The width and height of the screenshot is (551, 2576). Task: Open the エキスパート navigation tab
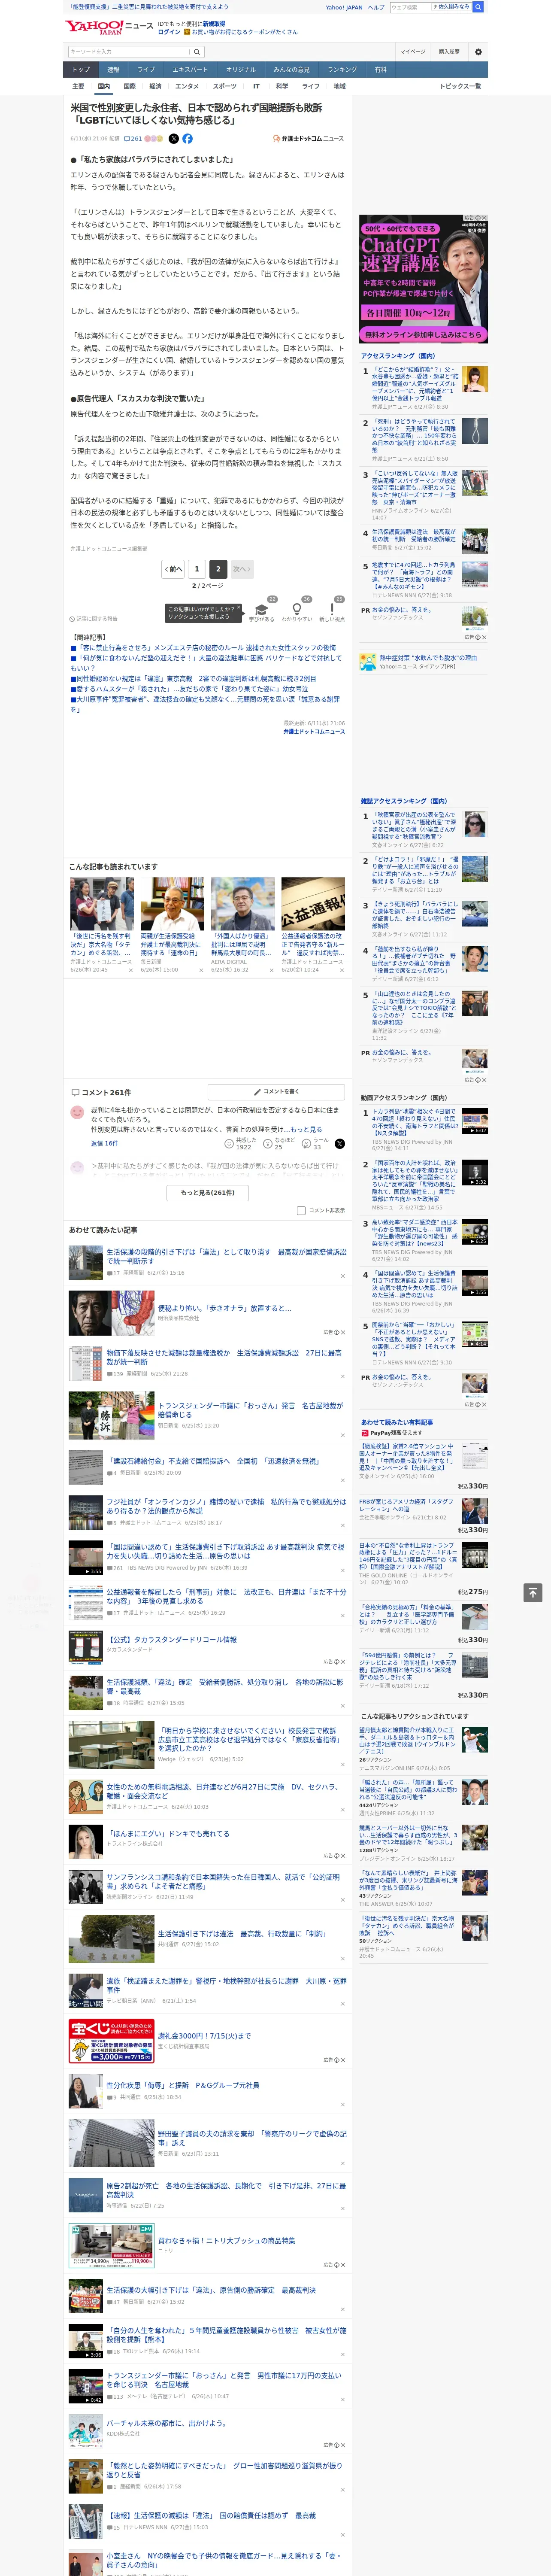[190, 70]
